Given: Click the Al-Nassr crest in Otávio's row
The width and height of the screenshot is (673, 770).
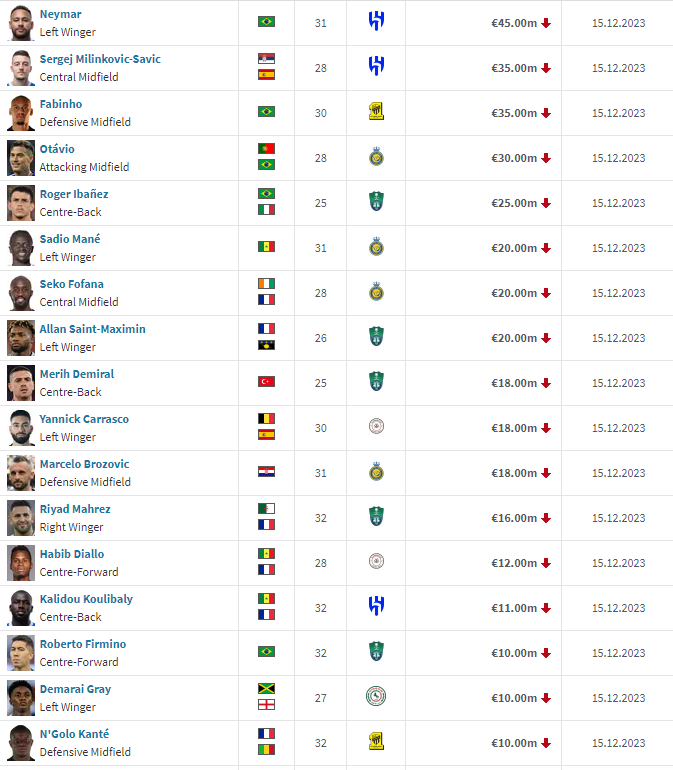Looking at the screenshot, I should 376,157.
